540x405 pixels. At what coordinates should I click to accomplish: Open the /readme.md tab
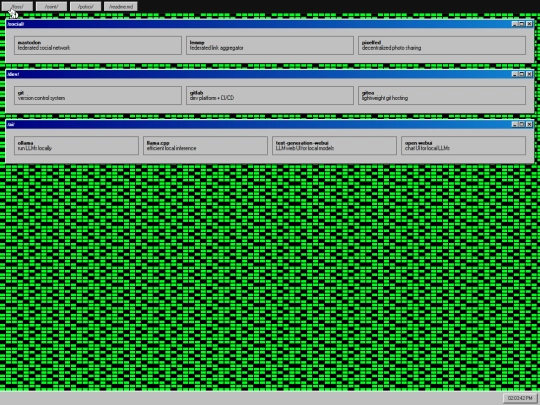[121, 7]
